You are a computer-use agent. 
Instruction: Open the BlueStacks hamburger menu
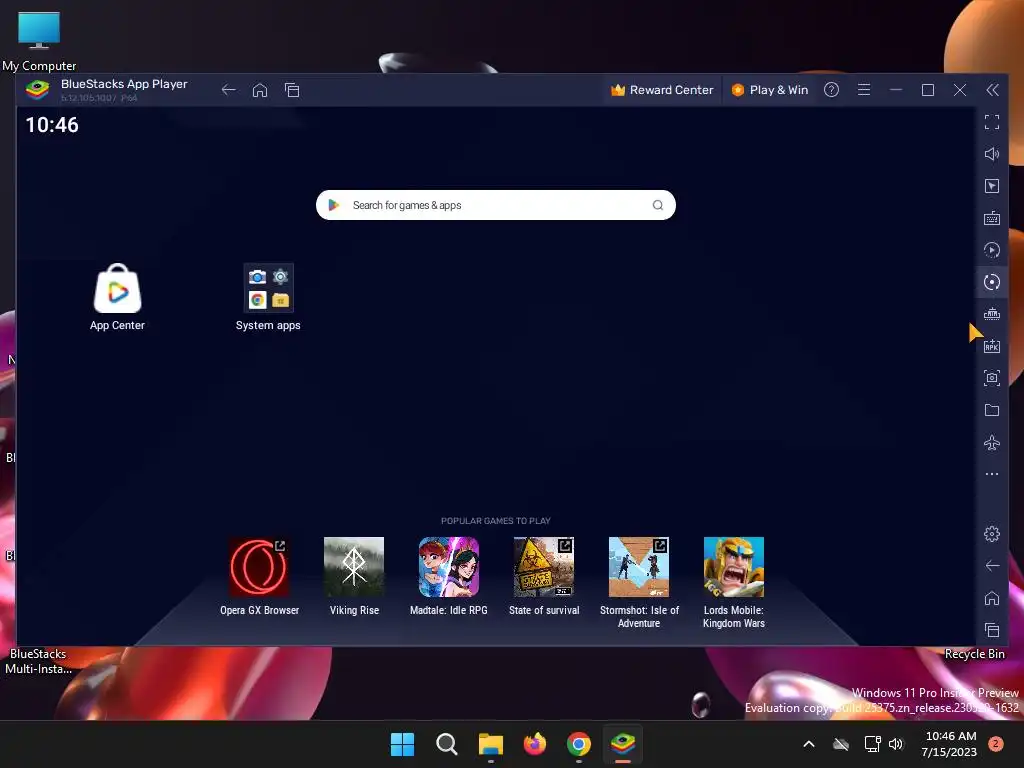pos(864,90)
